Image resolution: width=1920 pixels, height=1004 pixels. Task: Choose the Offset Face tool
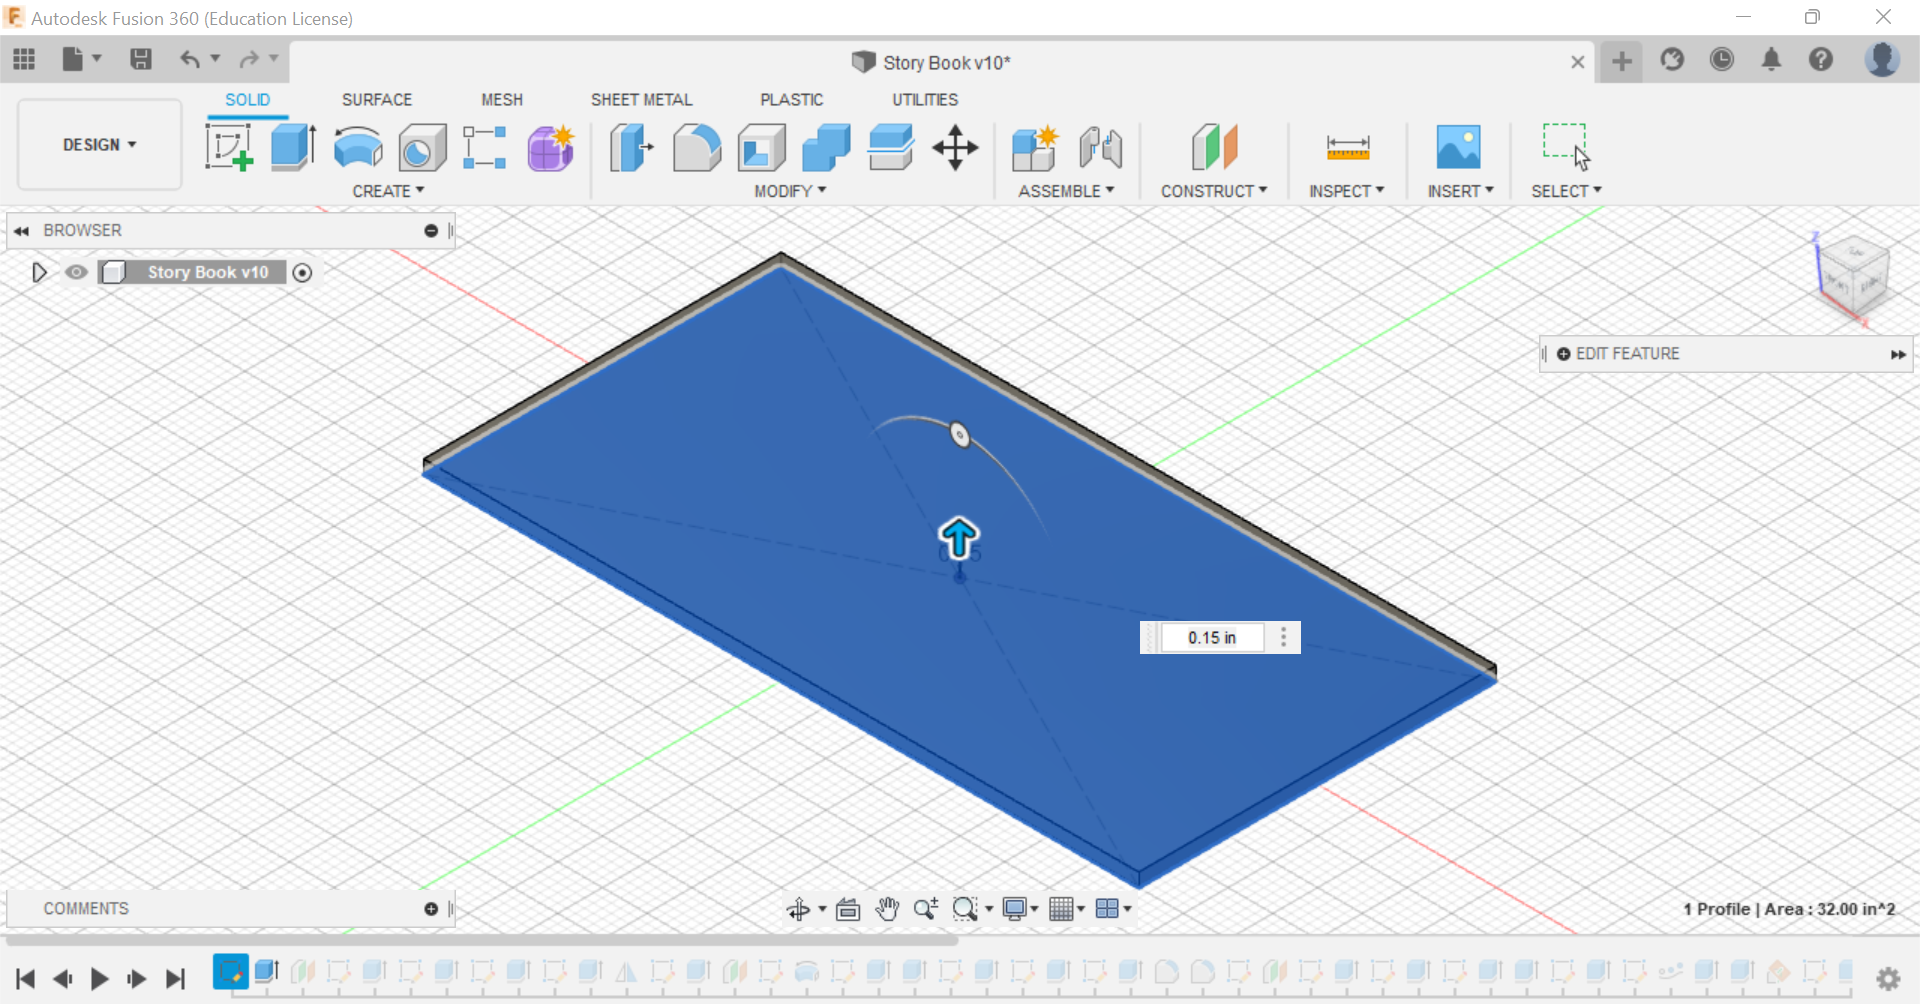tap(891, 147)
